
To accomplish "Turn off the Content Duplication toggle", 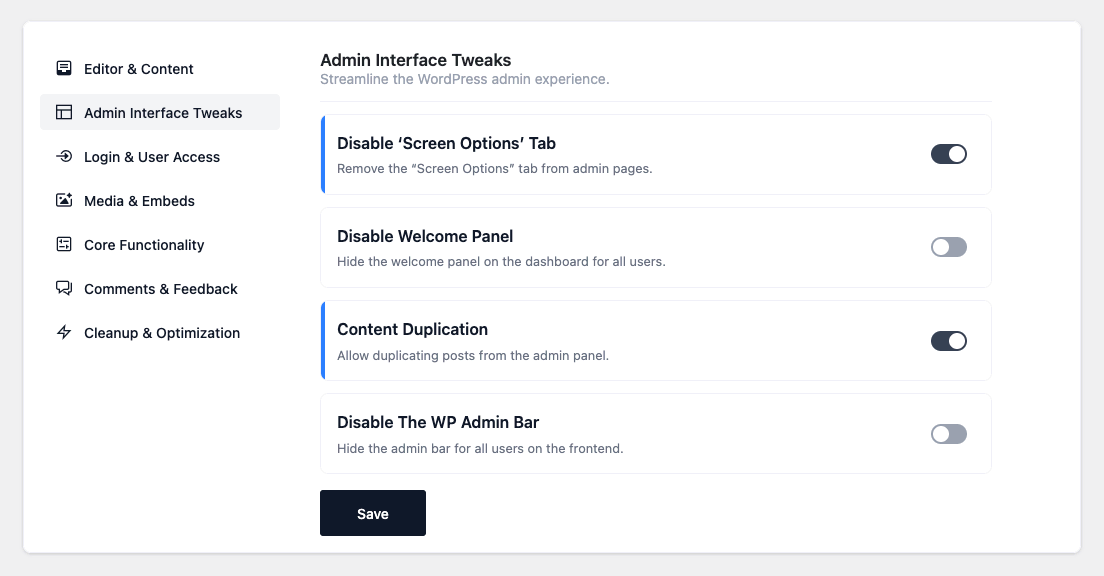I will 948,341.
